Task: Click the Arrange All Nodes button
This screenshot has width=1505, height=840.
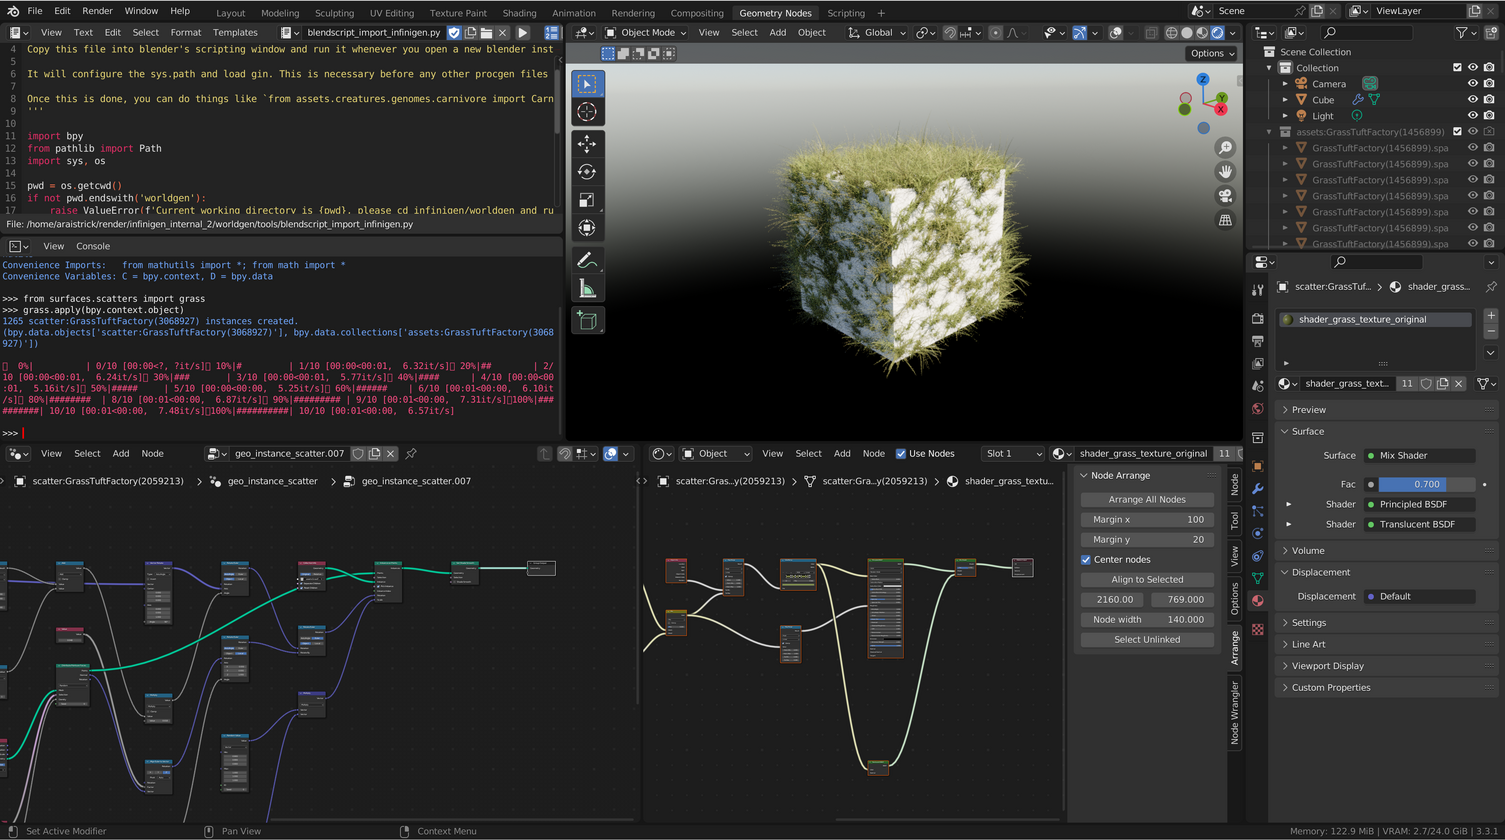Action: (1147, 500)
